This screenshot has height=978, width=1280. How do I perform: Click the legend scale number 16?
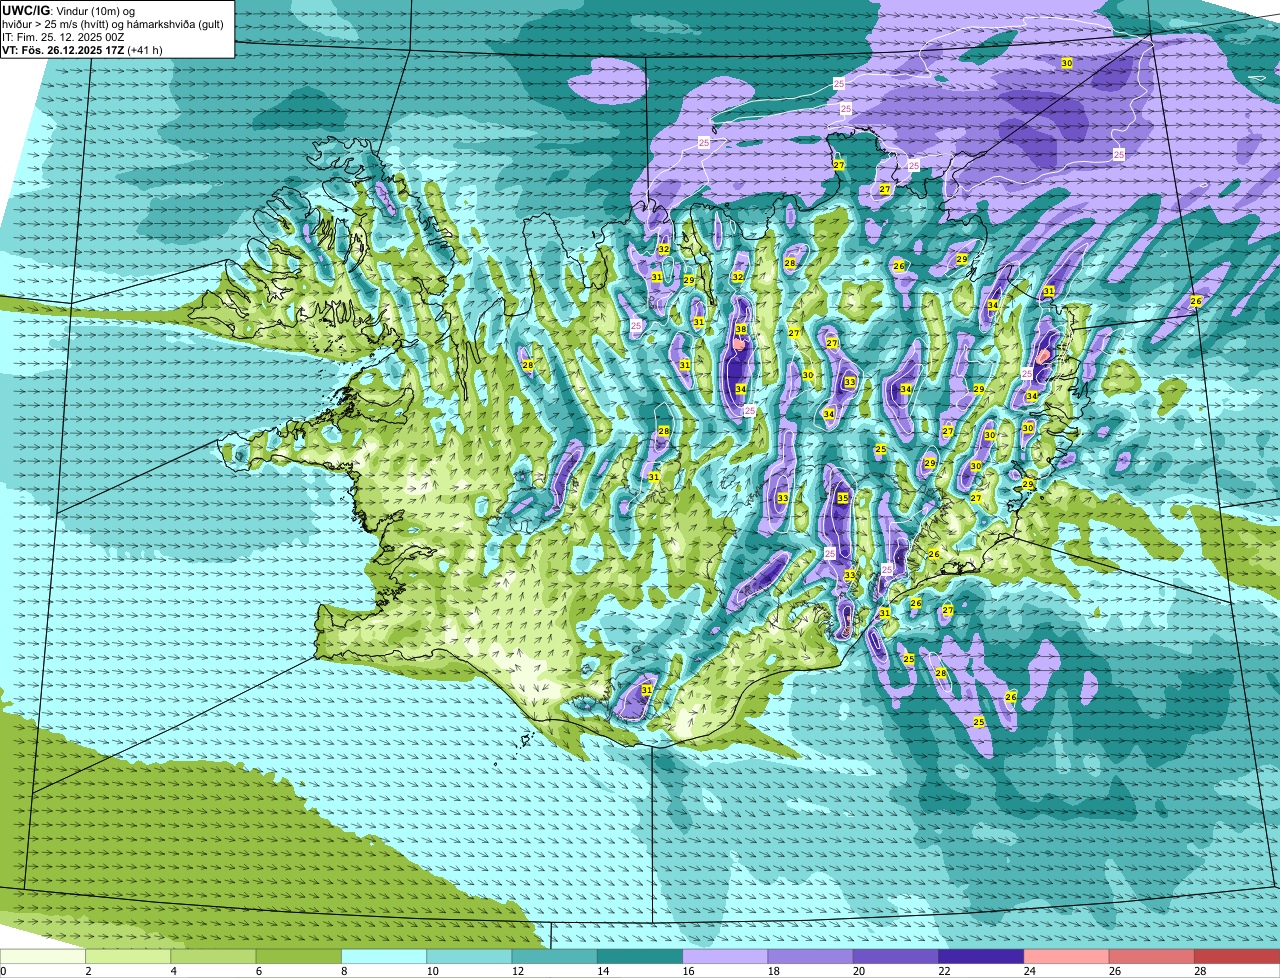pyautogui.click(x=688, y=971)
